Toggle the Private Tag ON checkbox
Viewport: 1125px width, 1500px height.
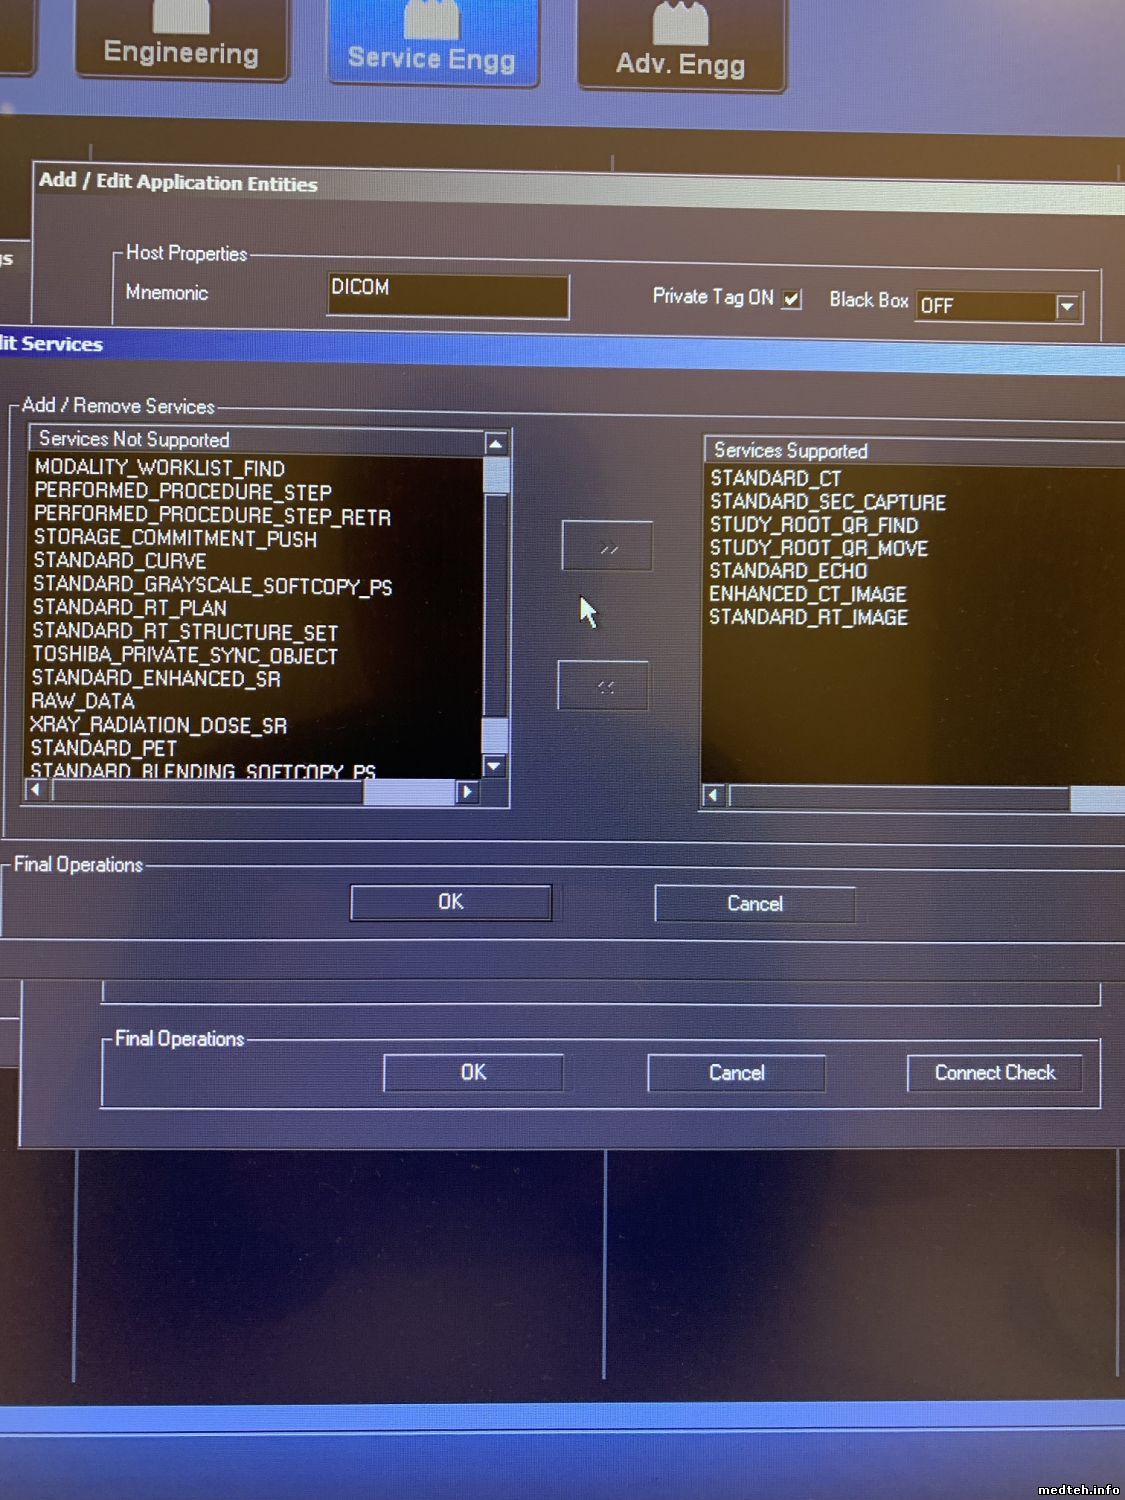coord(792,299)
